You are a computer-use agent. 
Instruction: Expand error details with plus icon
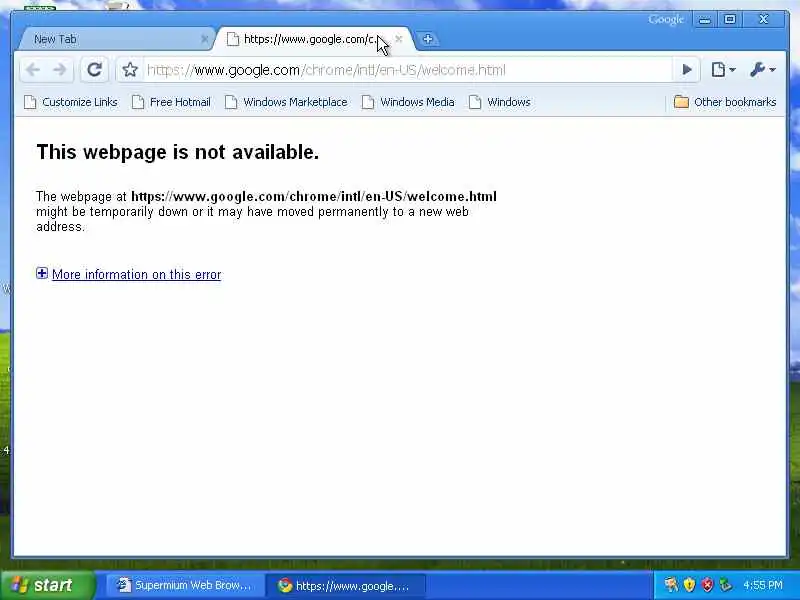42,273
